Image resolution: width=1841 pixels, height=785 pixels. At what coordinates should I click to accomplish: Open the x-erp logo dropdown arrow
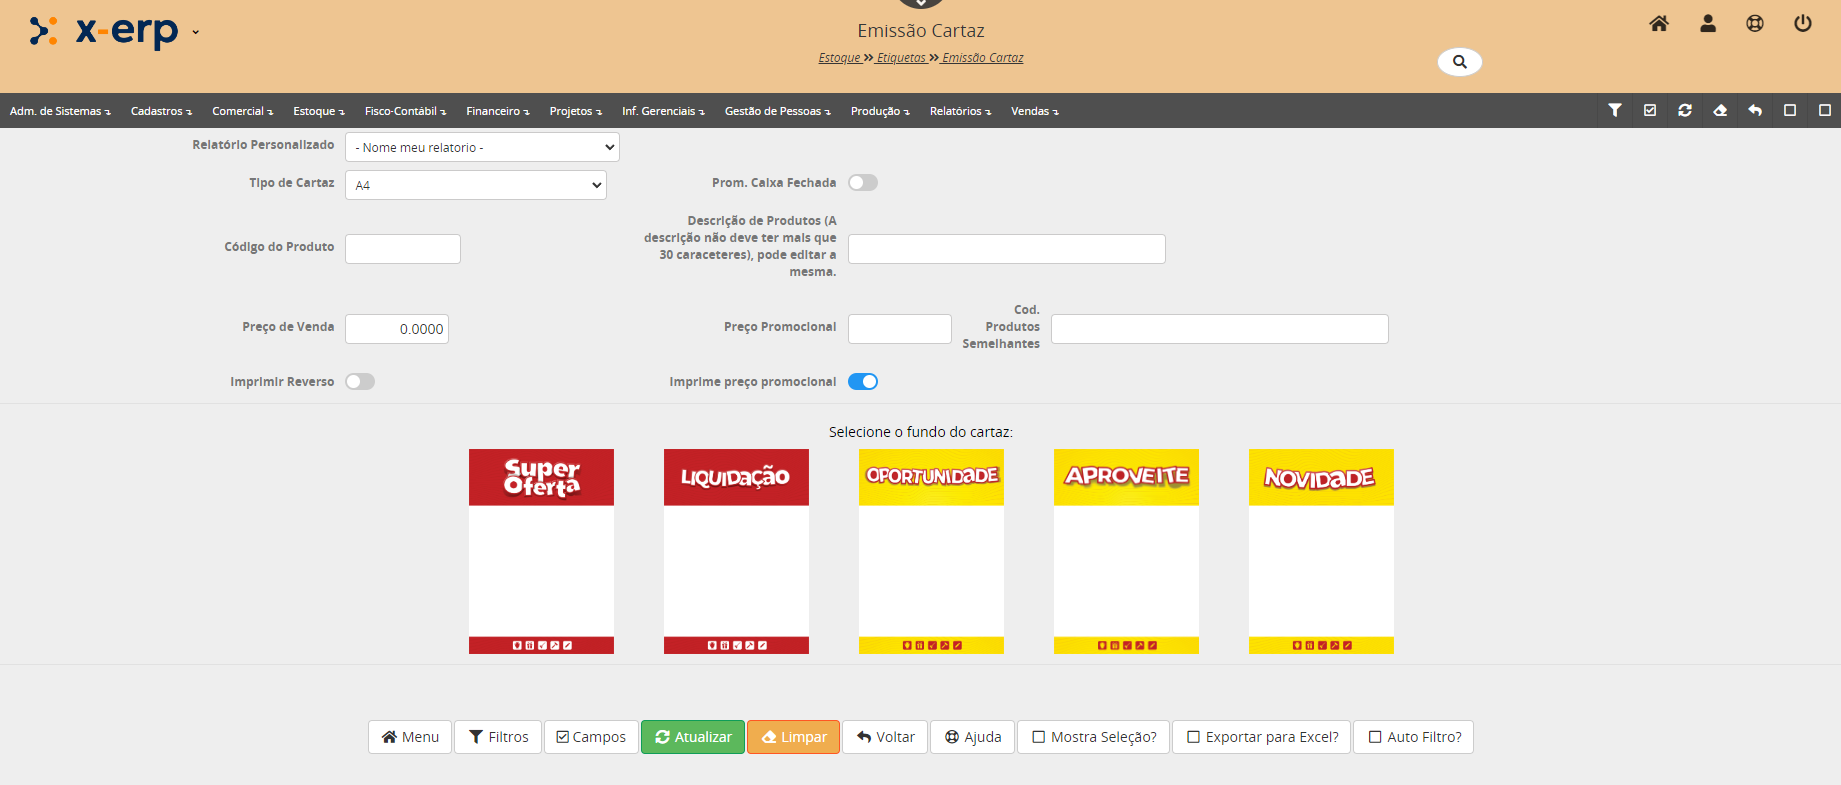coord(196,32)
